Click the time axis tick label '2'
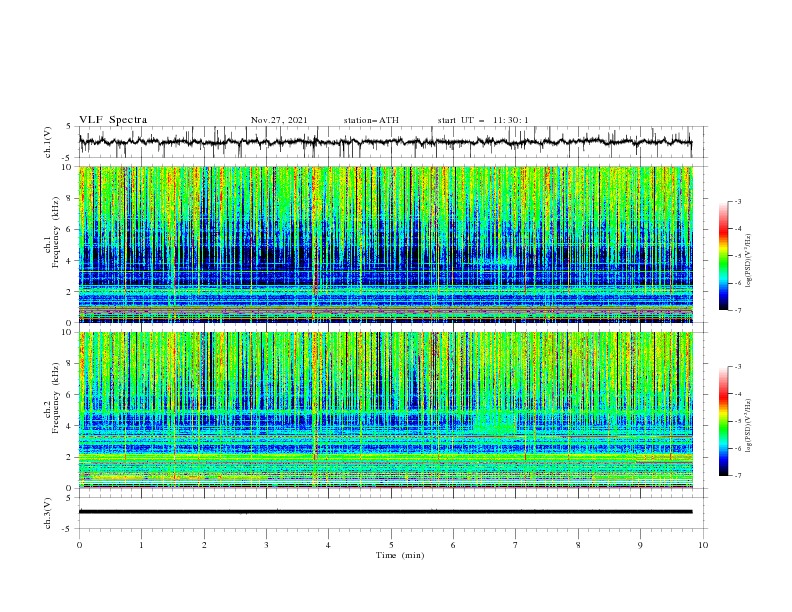Image resolution: width=792 pixels, height=612 pixels. (x=204, y=545)
